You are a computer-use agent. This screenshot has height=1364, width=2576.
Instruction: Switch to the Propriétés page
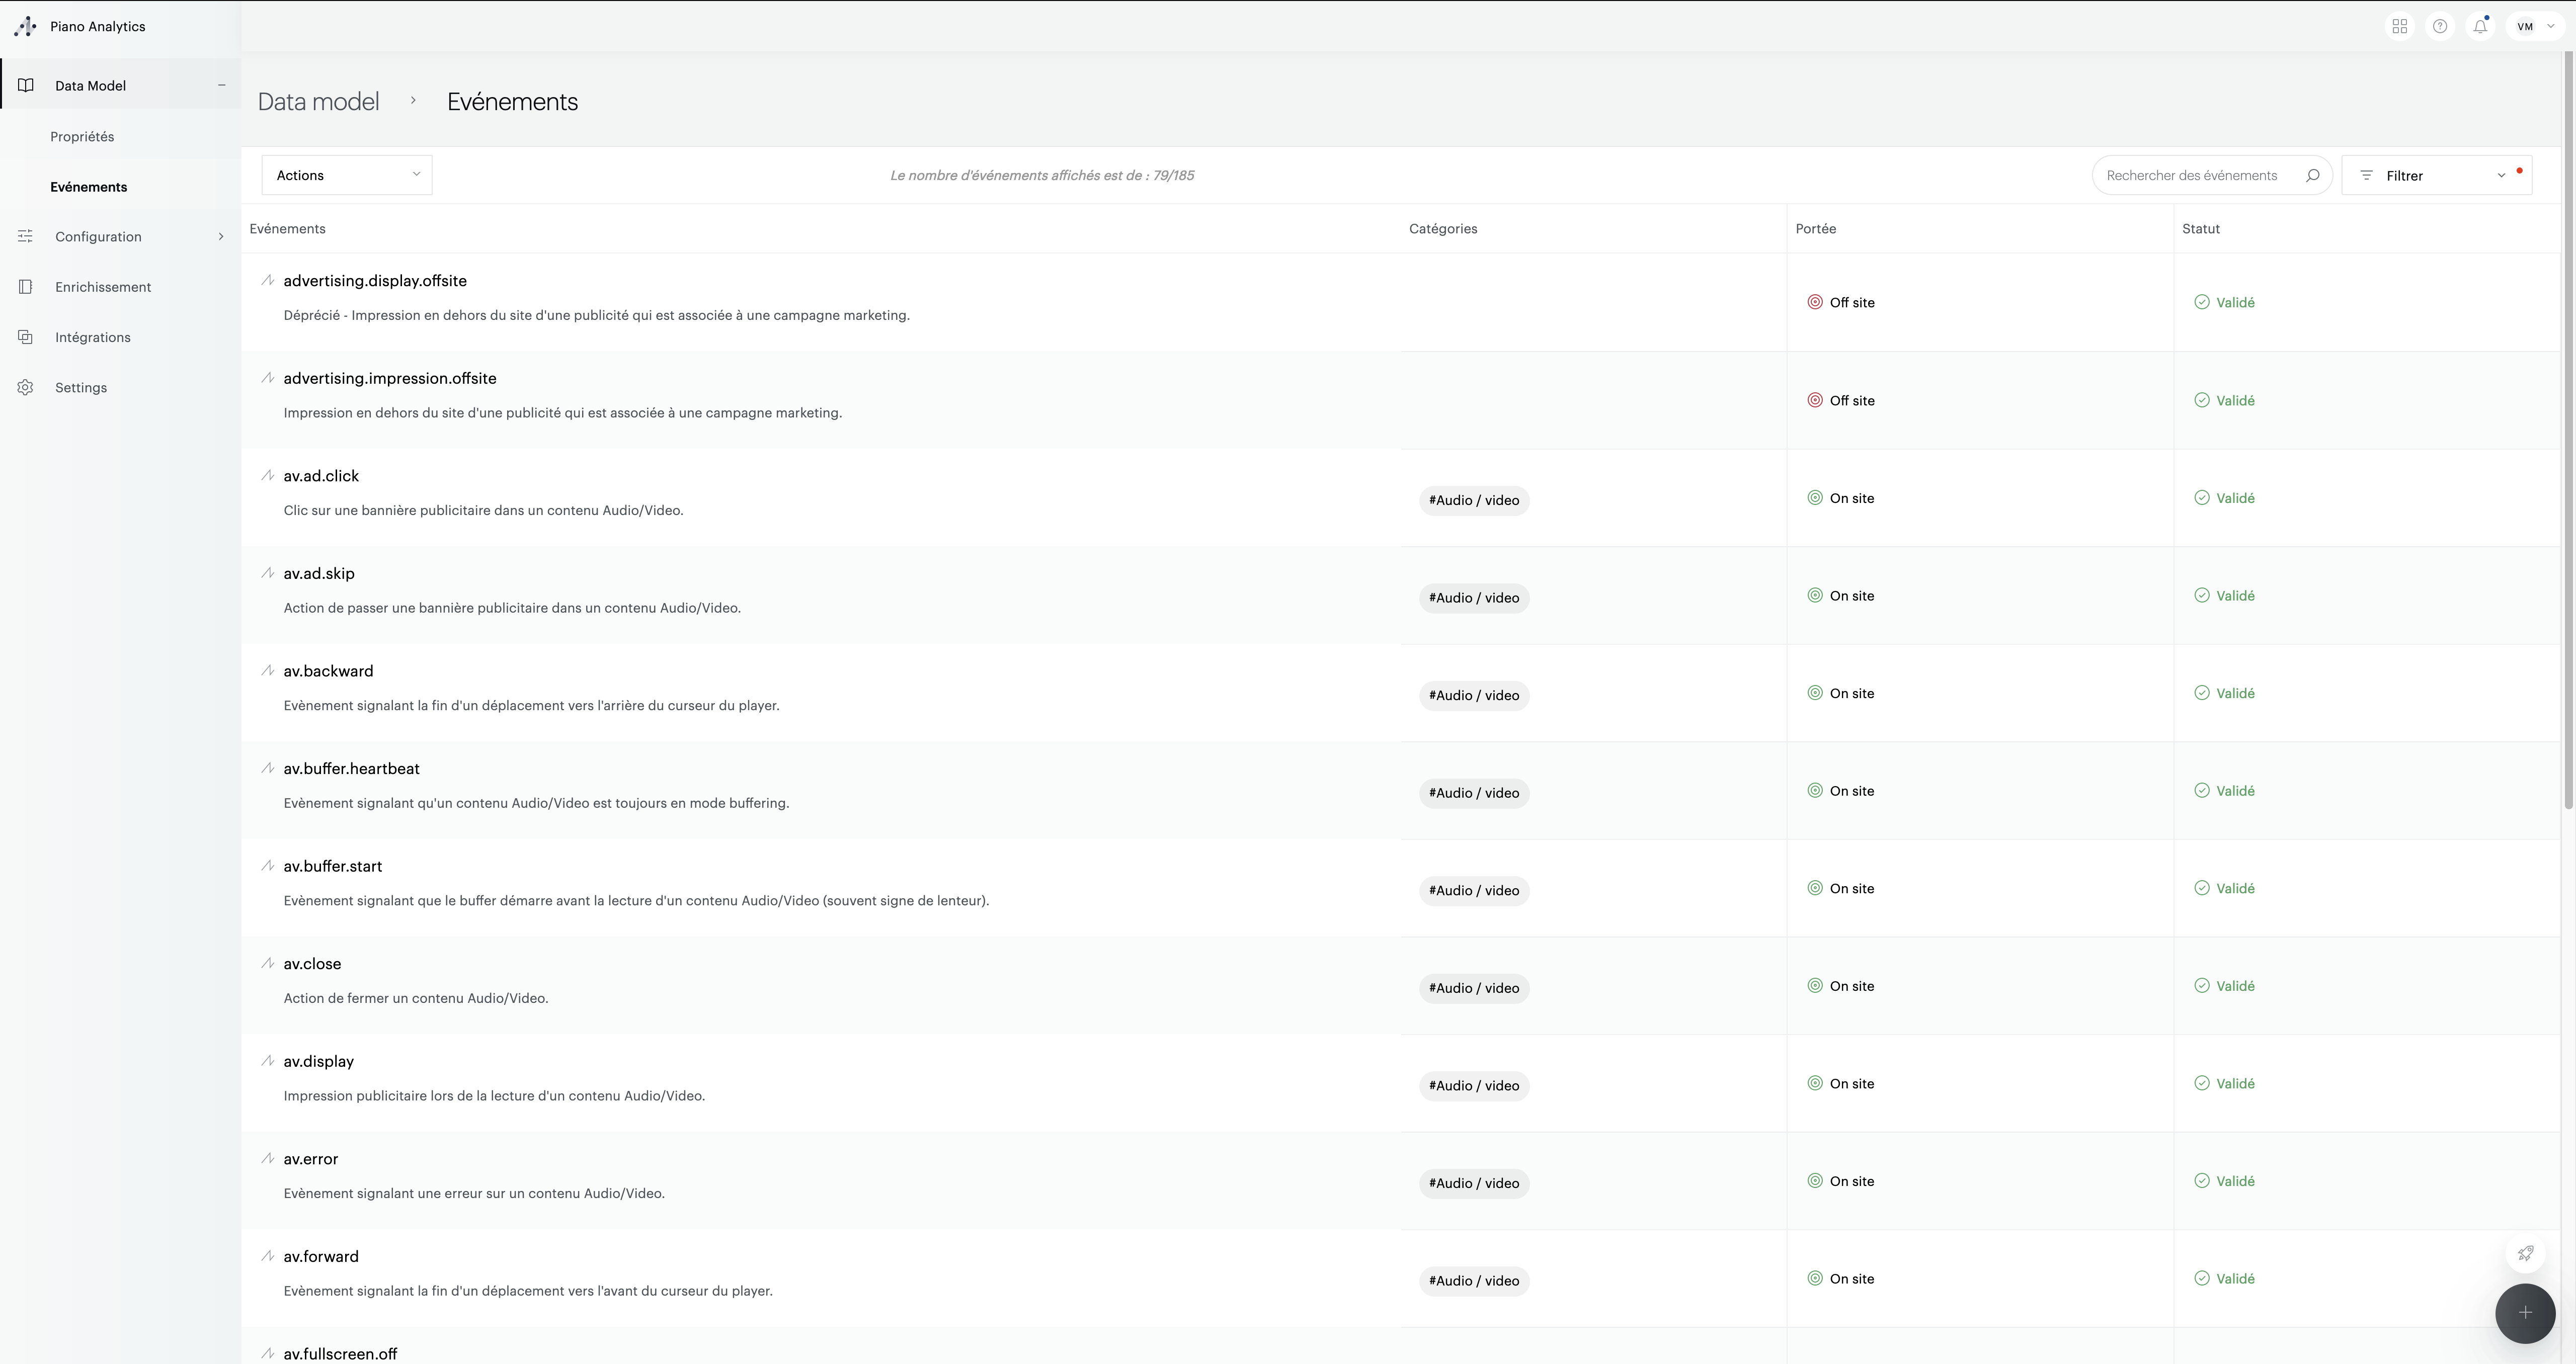pyautogui.click(x=83, y=136)
